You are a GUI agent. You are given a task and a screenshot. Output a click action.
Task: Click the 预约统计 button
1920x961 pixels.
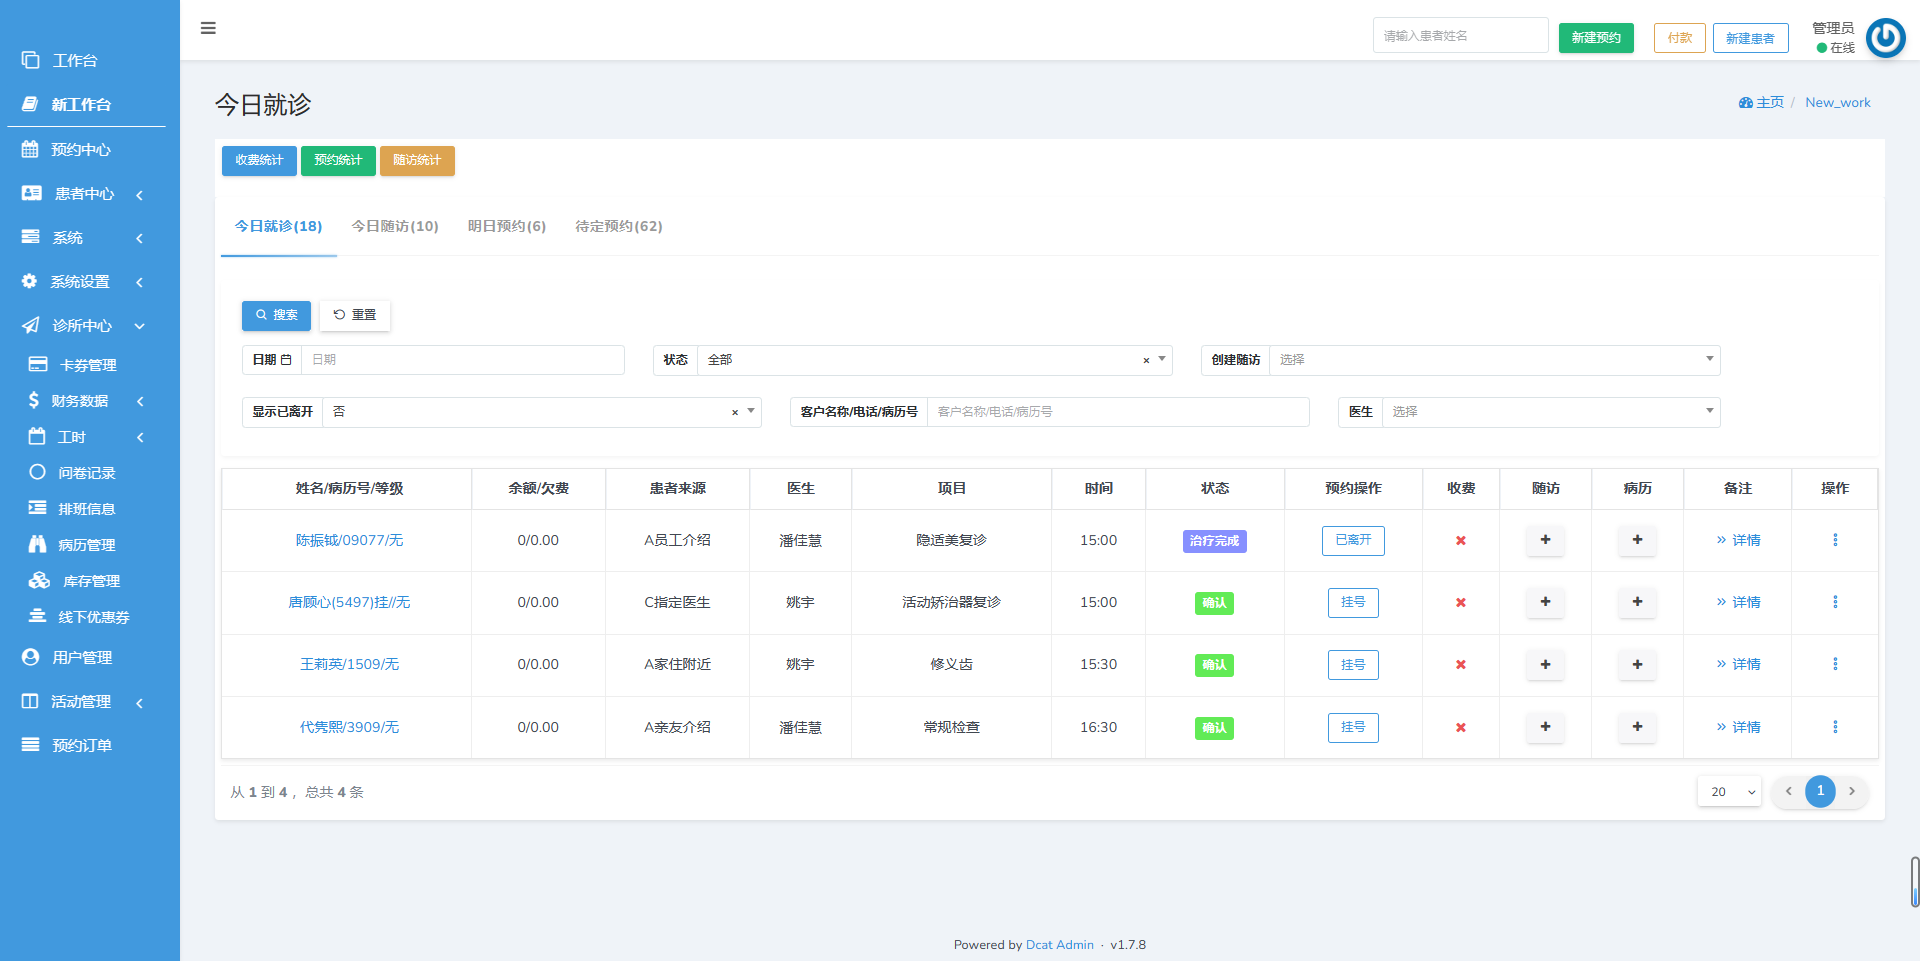[338, 160]
